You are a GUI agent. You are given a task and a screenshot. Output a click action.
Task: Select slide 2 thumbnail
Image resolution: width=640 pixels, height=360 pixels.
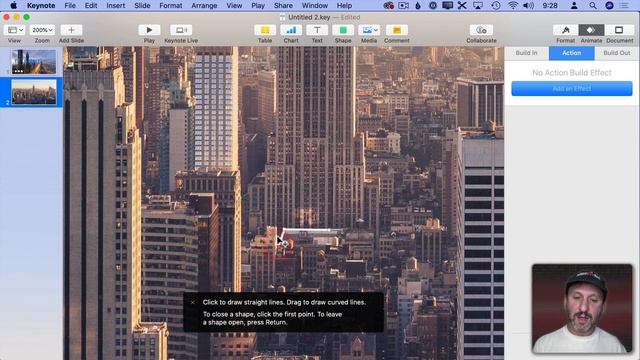[34, 92]
